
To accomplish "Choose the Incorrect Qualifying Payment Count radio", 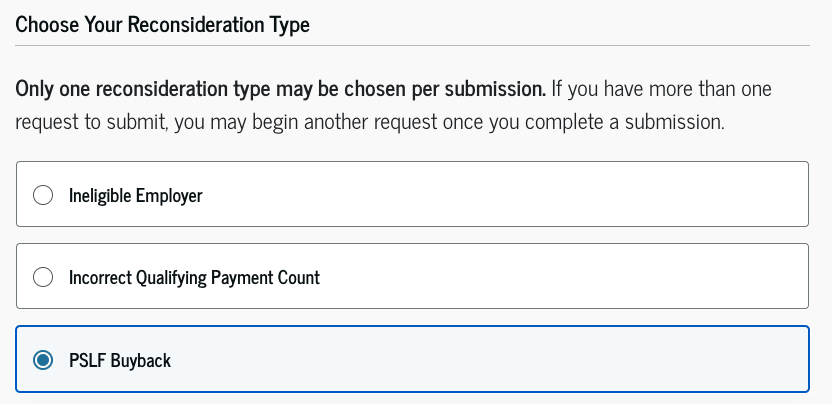I will (43, 277).
